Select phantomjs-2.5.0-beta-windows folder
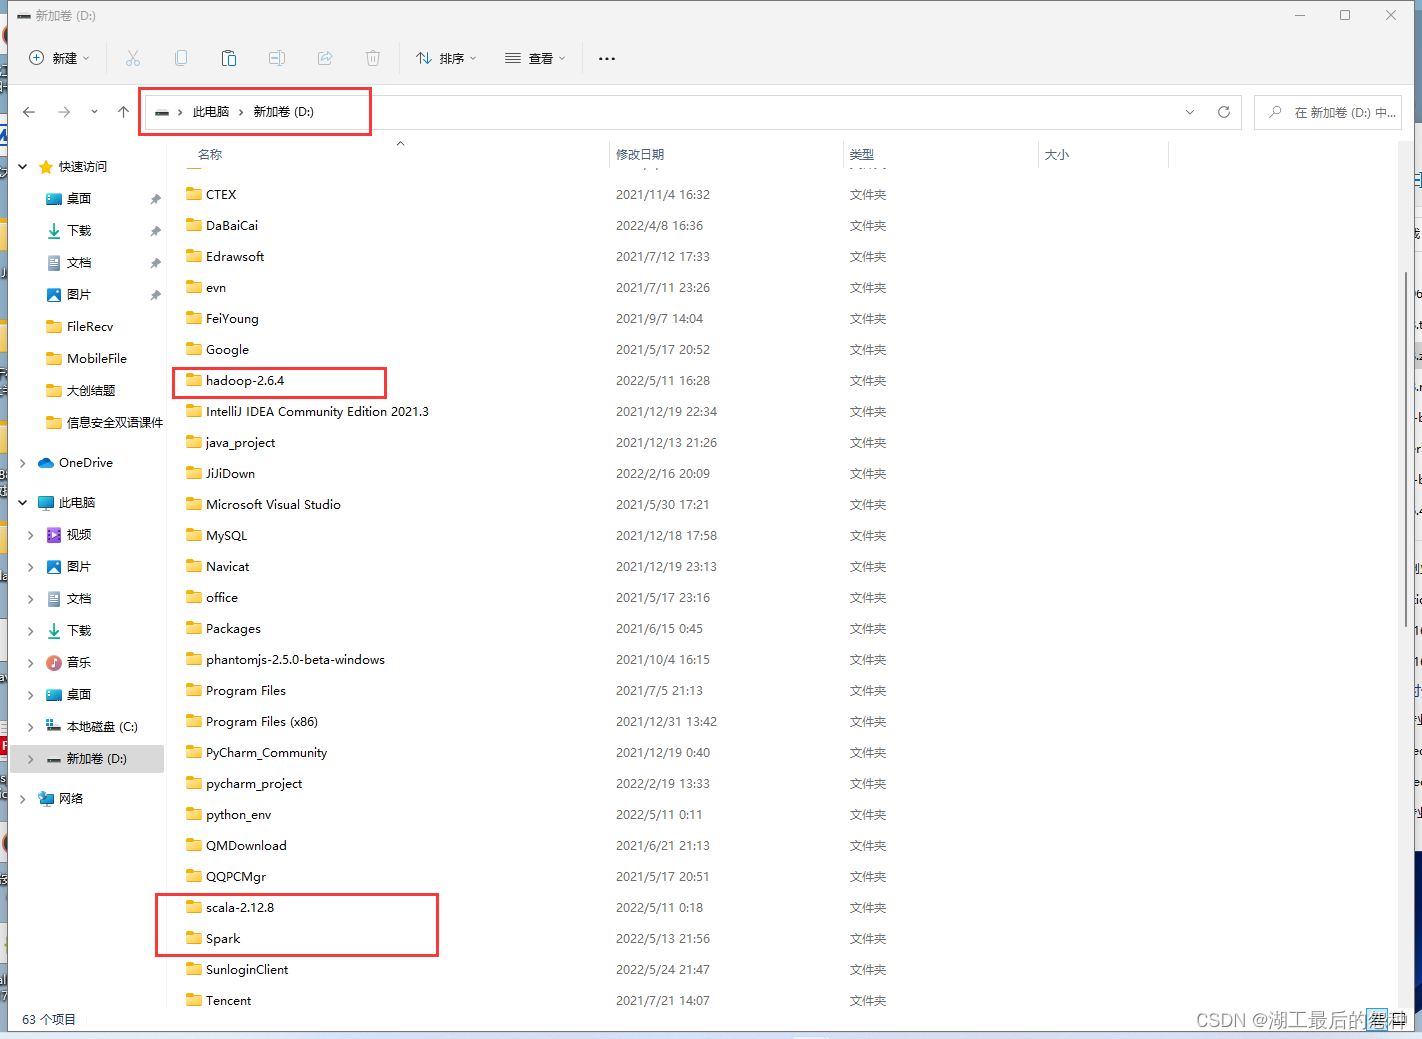Image resolution: width=1422 pixels, height=1039 pixels. point(295,660)
